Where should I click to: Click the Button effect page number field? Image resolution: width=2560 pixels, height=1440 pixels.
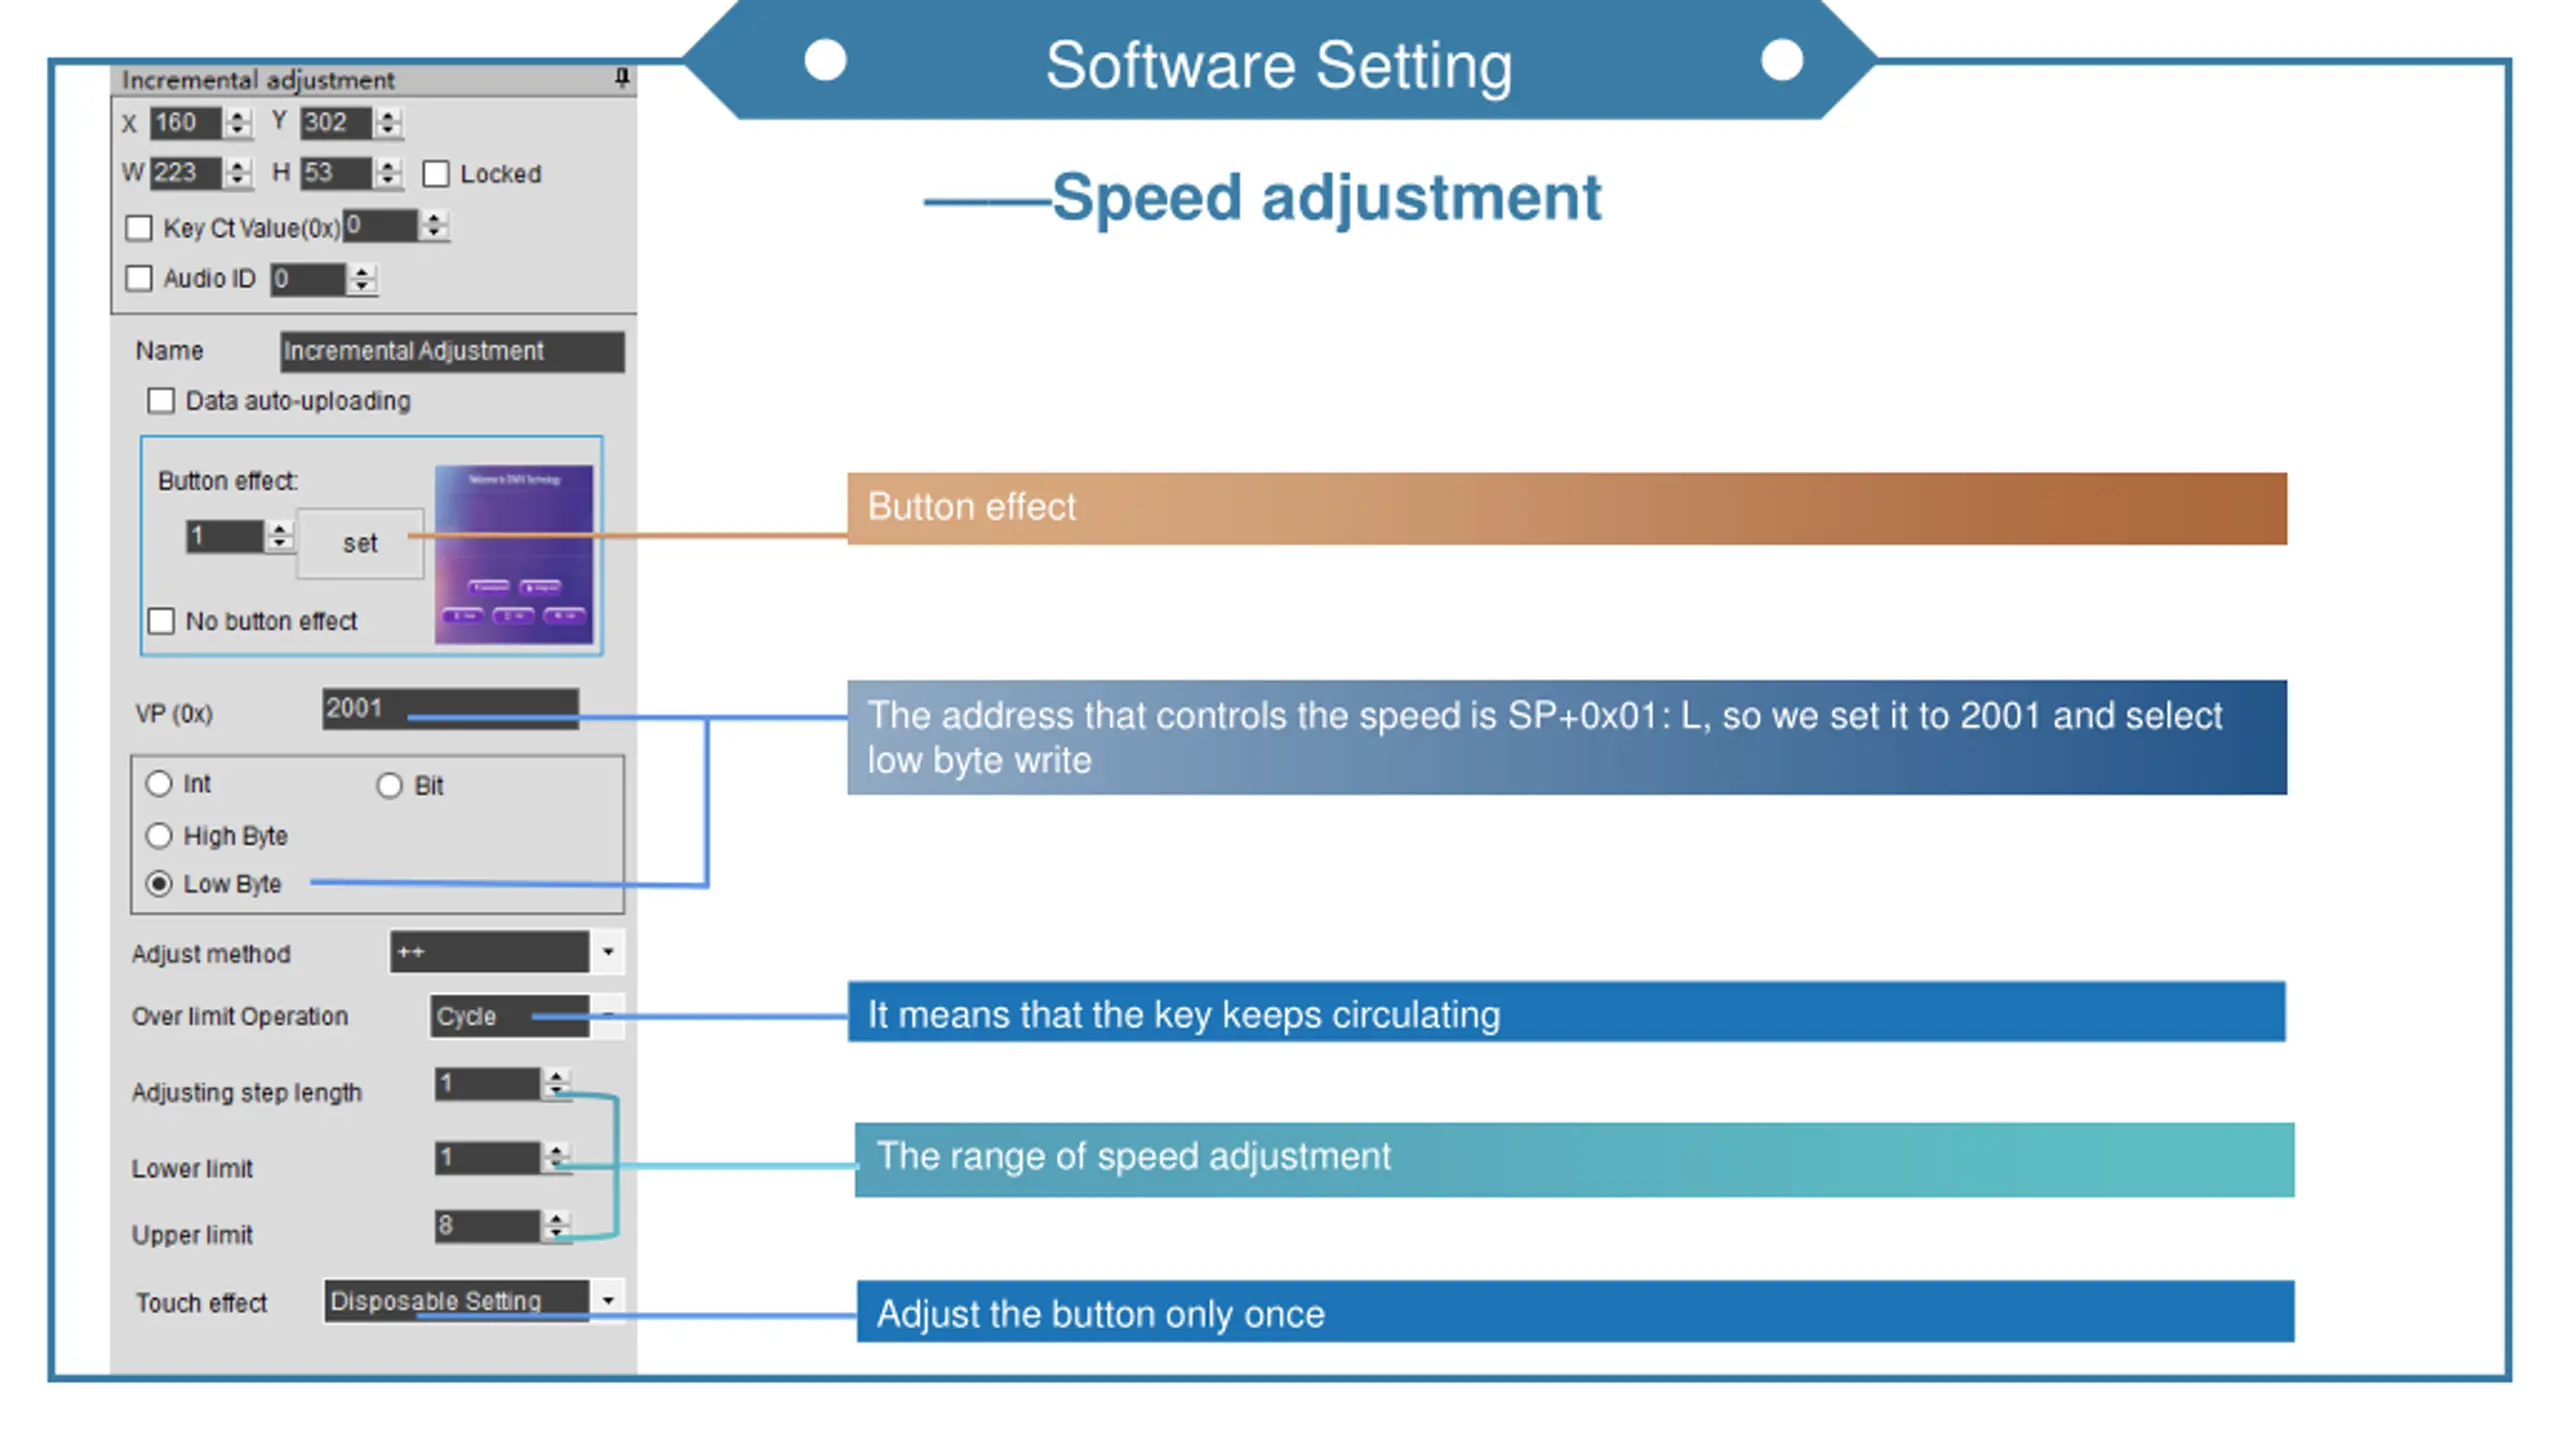tap(225, 537)
